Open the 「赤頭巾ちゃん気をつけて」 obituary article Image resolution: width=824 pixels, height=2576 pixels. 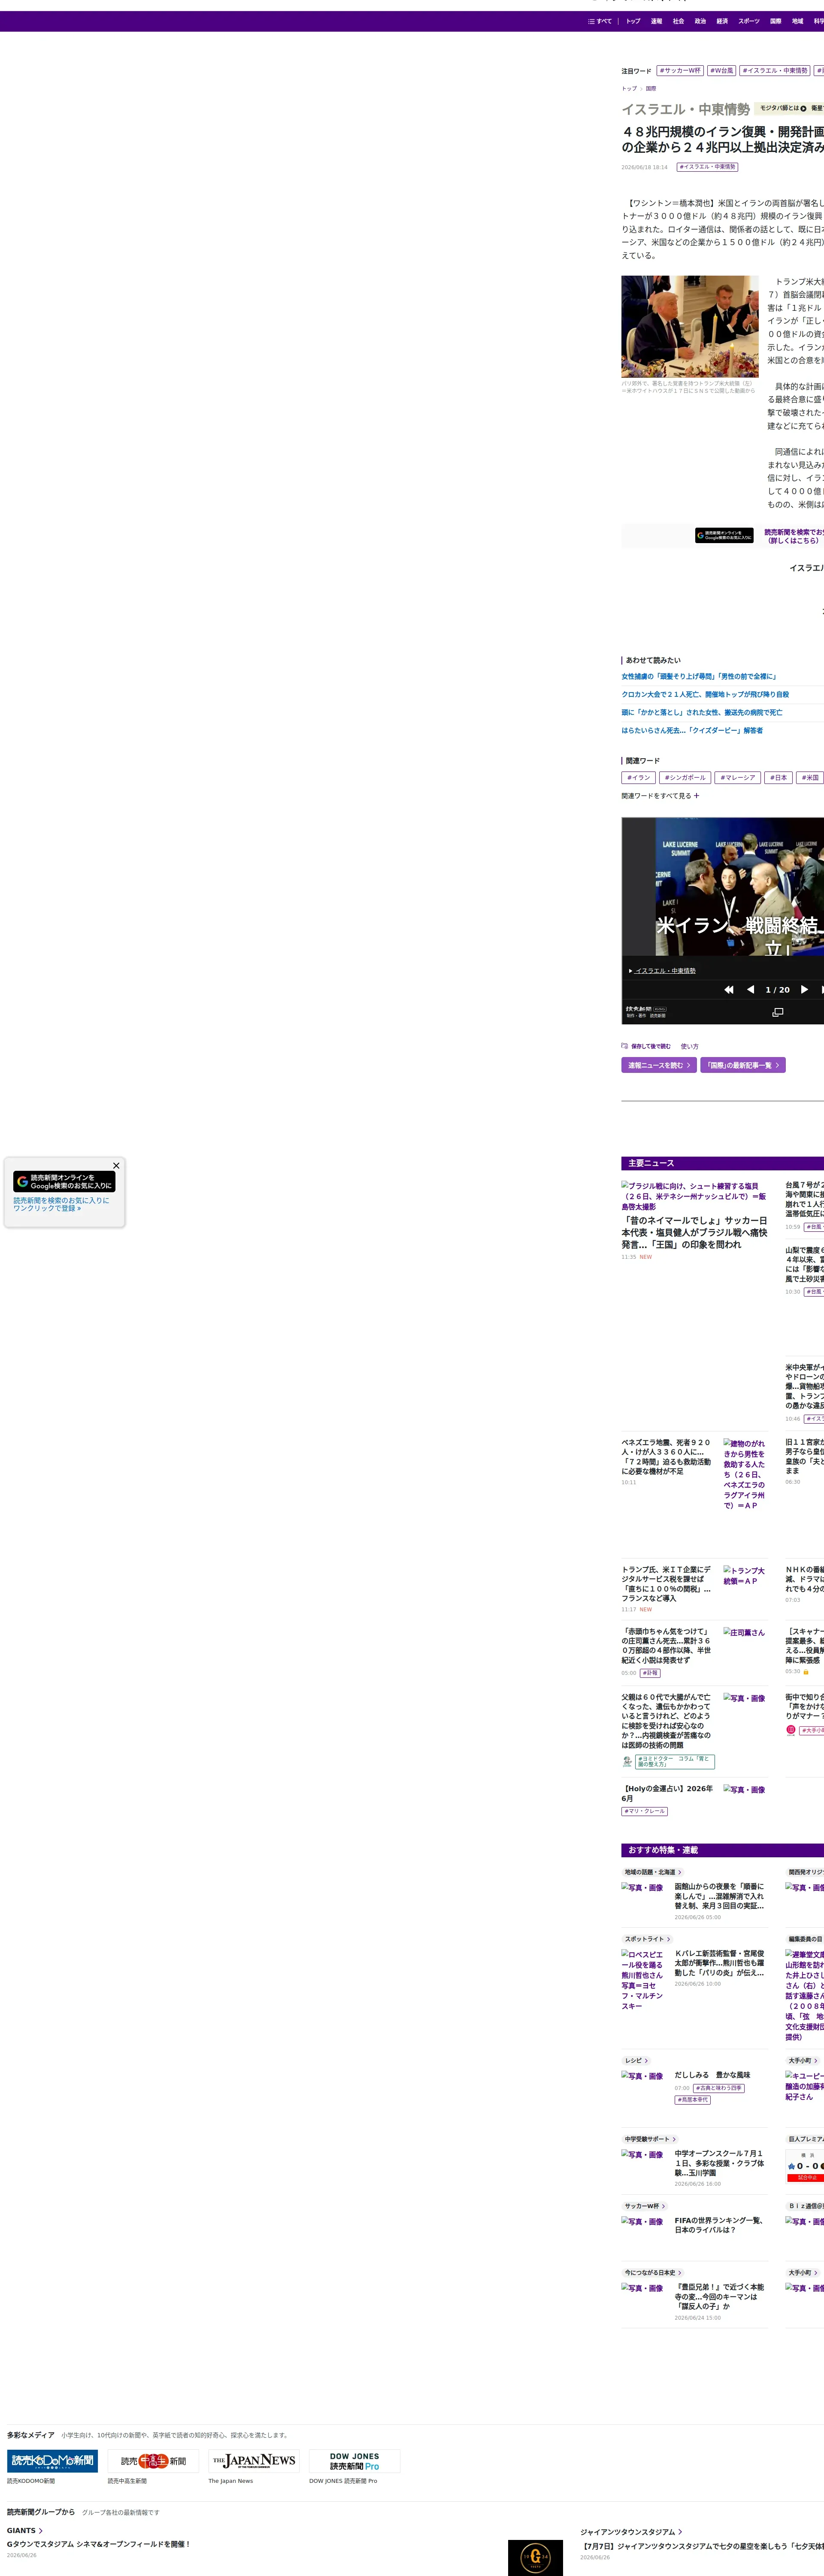667,1645
